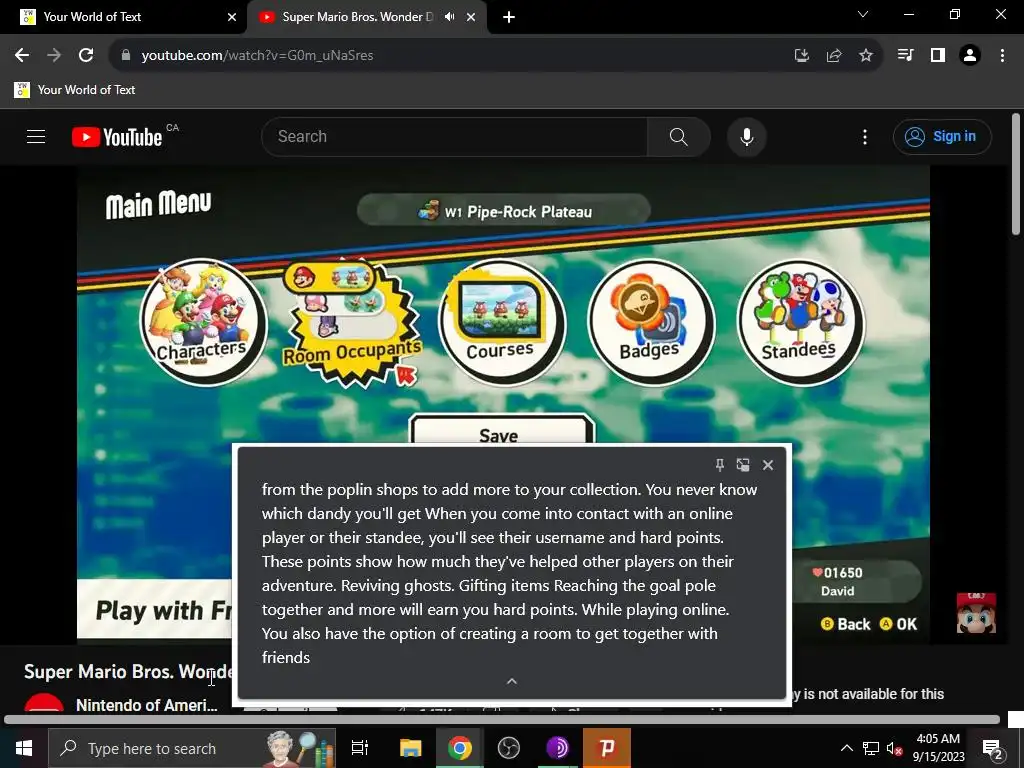Click the forward navigation arrow

coord(54,56)
